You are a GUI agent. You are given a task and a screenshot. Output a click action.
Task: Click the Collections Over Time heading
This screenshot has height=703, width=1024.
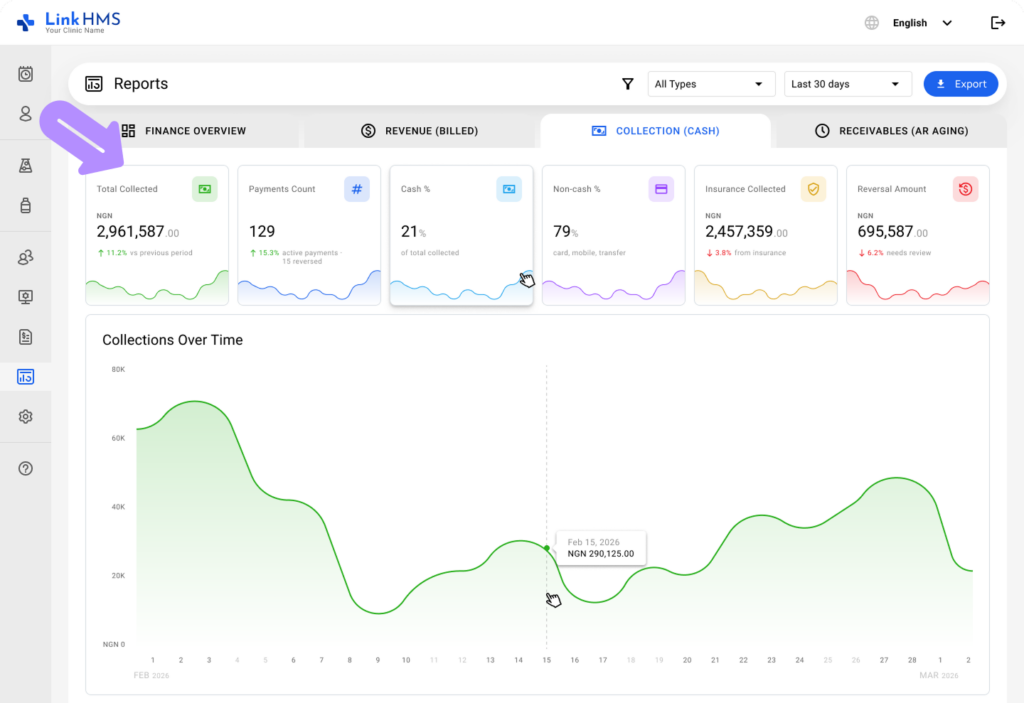tap(172, 340)
